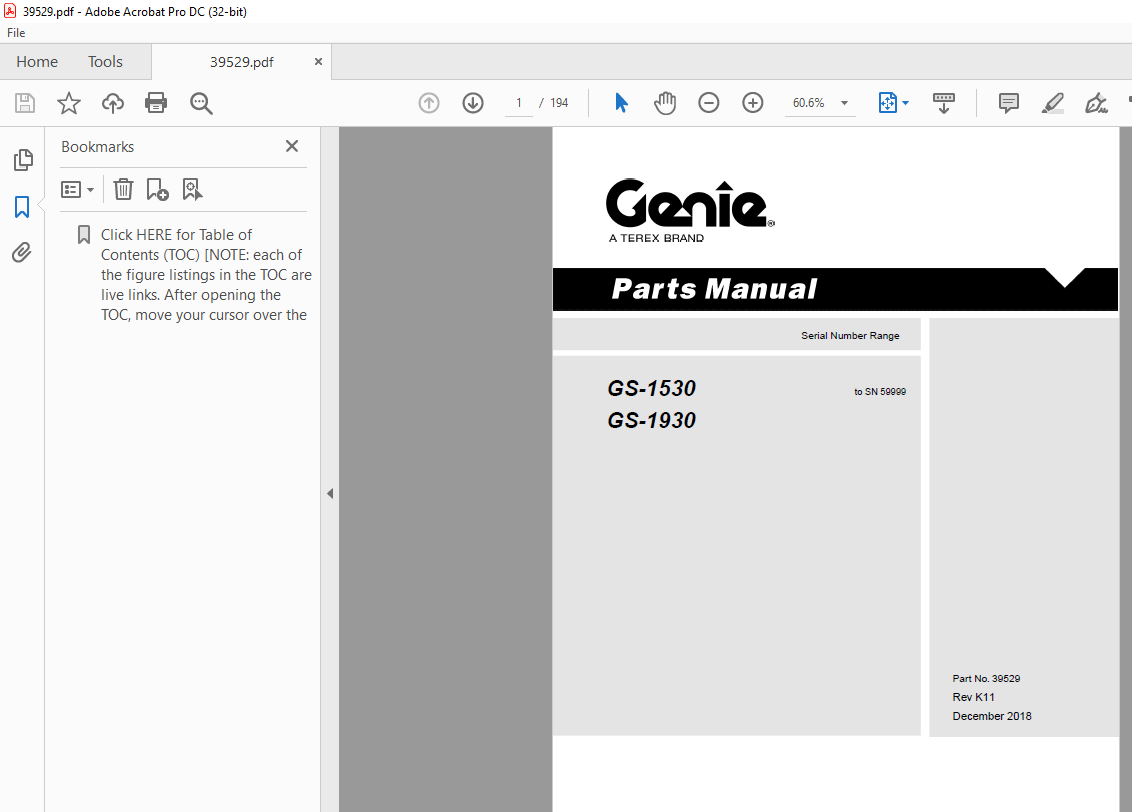Open the scrolling mode keyboard icon

tap(944, 103)
